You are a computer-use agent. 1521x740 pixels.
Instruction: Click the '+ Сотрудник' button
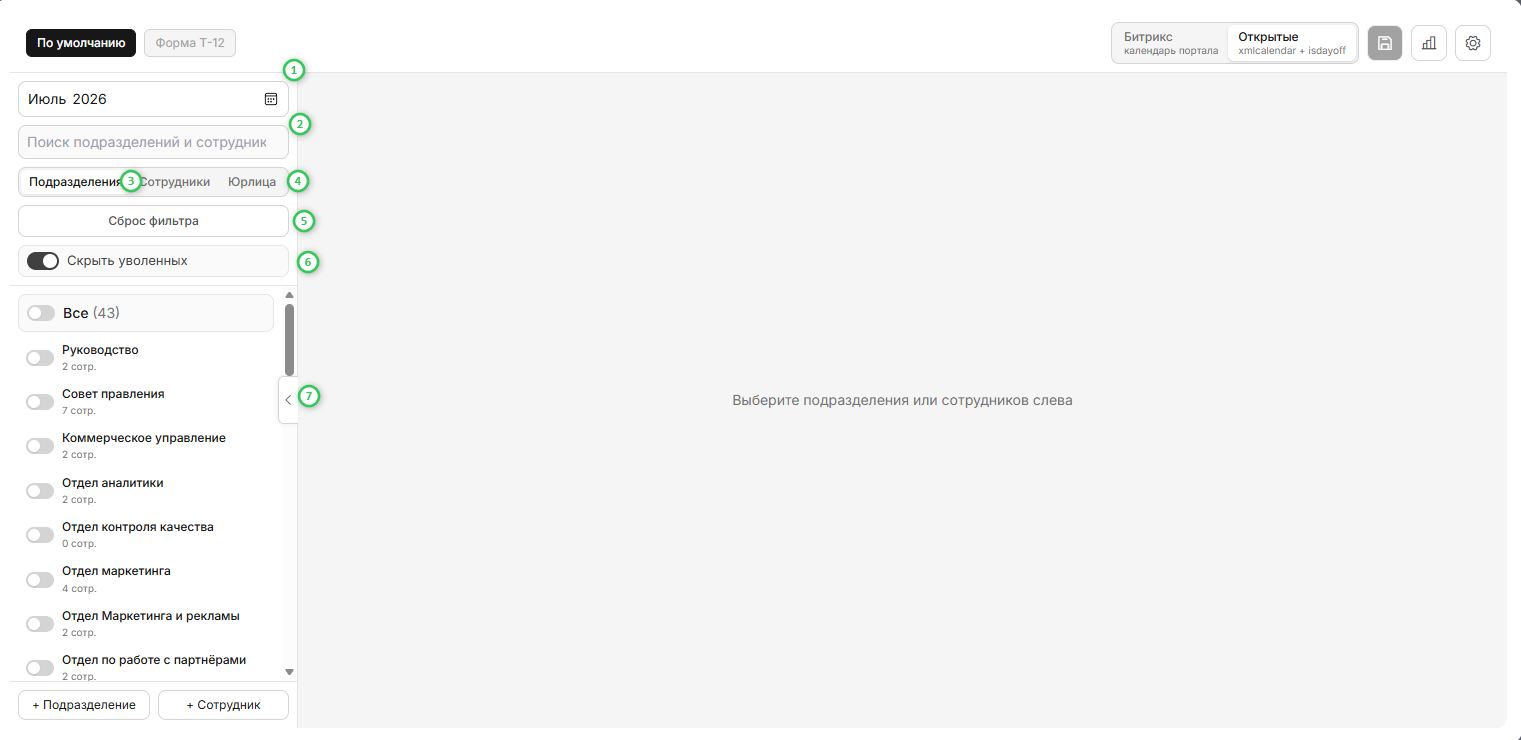pos(223,705)
